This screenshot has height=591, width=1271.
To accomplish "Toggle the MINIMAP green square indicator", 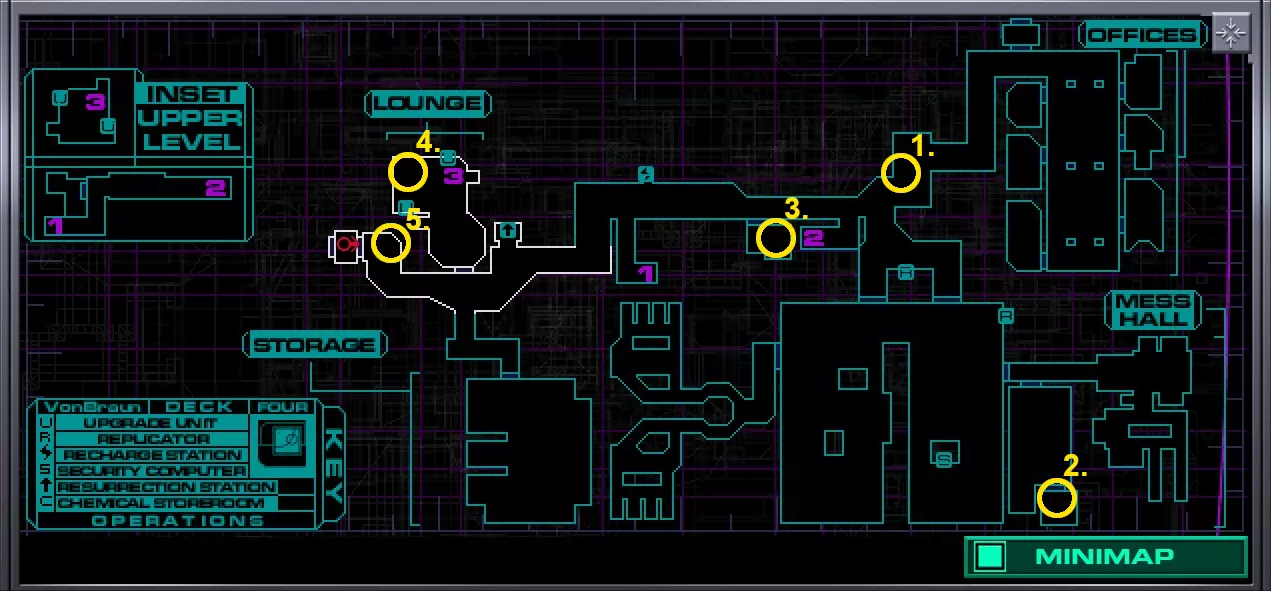I will 991,556.
